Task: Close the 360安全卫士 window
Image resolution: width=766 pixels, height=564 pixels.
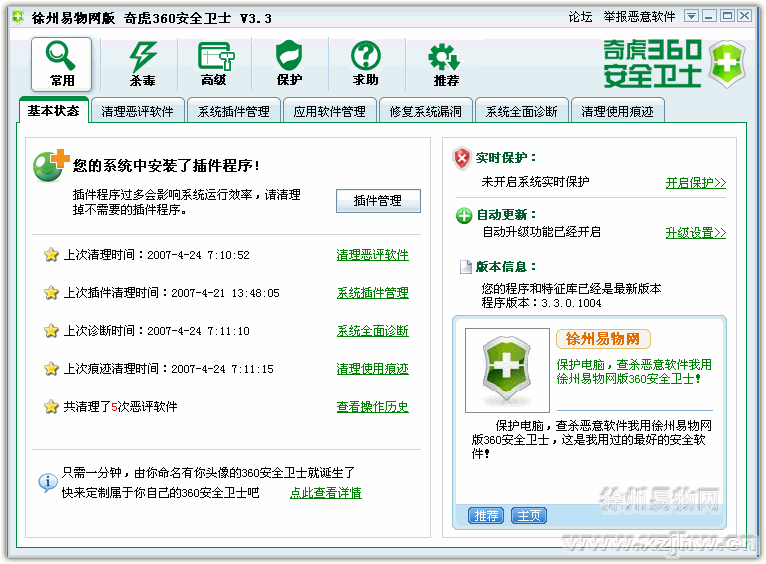Action: (x=745, y=16)
